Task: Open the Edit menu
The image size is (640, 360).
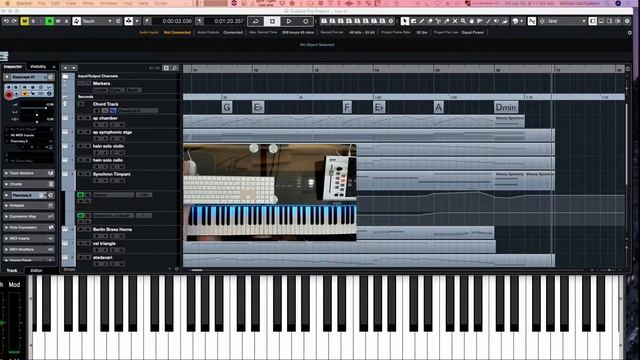Action: pos(56,3)
